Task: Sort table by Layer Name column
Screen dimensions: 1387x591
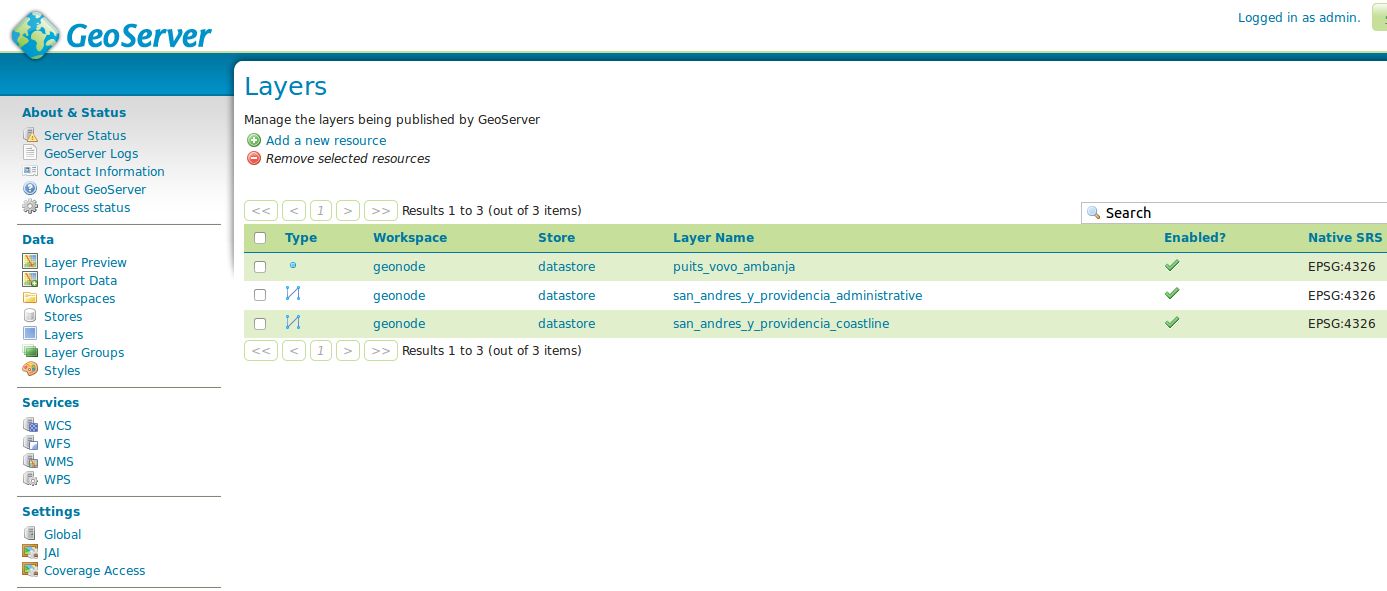Action: pyautogui.click(x=713, y=238)
